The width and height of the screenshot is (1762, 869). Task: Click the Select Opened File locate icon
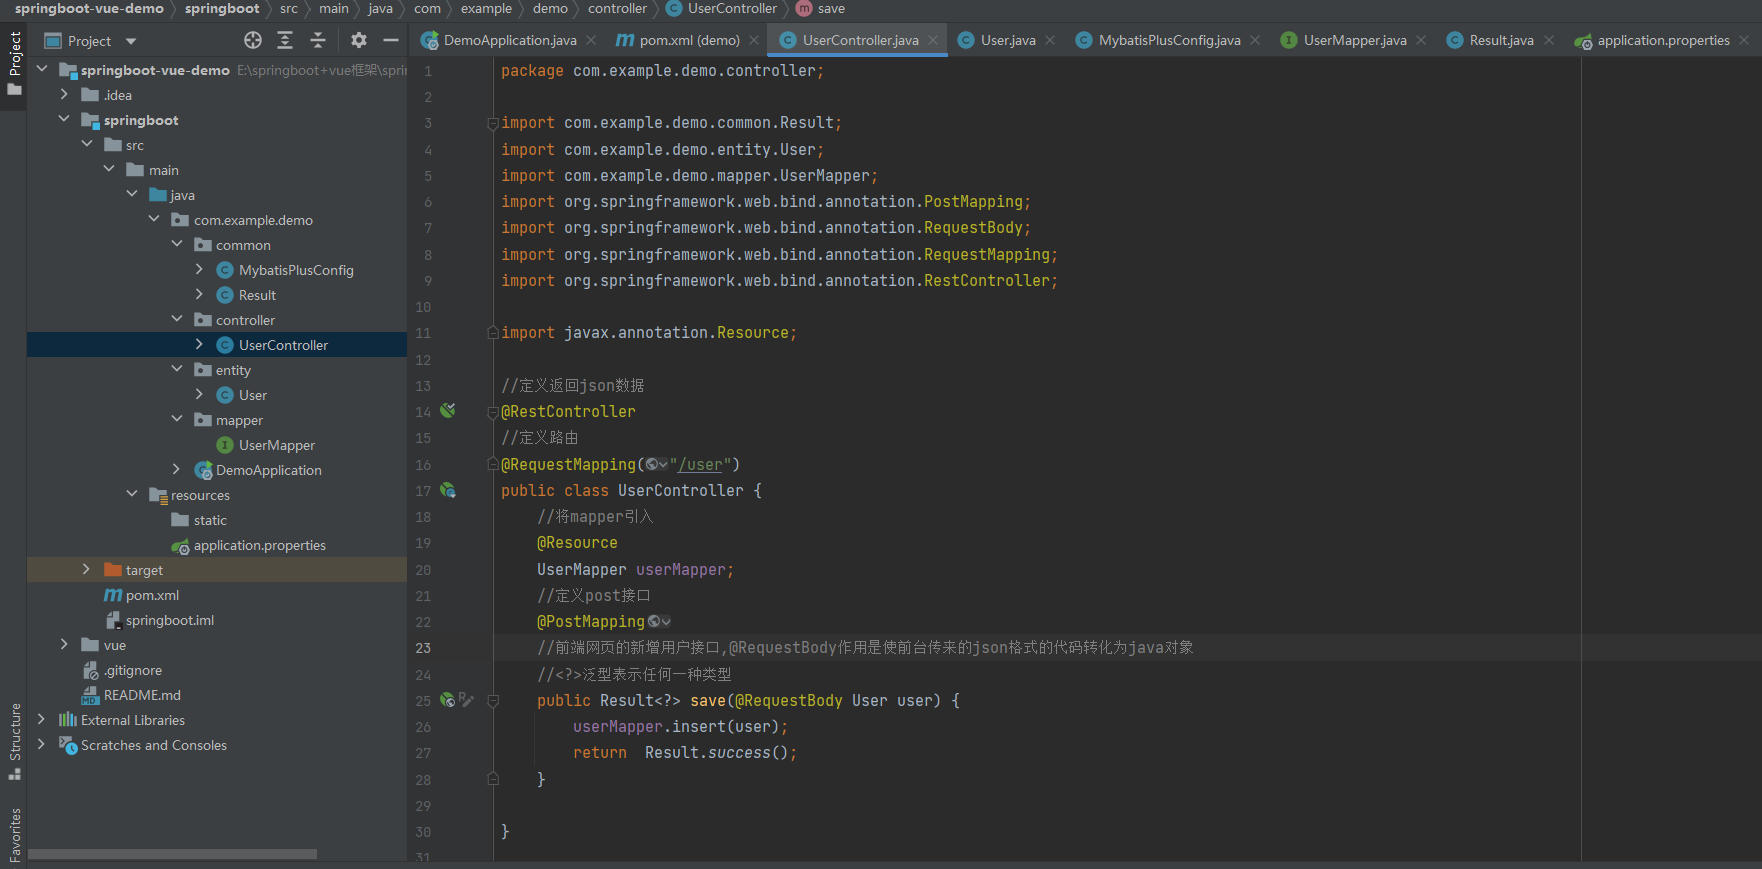(x=253, y=40)
